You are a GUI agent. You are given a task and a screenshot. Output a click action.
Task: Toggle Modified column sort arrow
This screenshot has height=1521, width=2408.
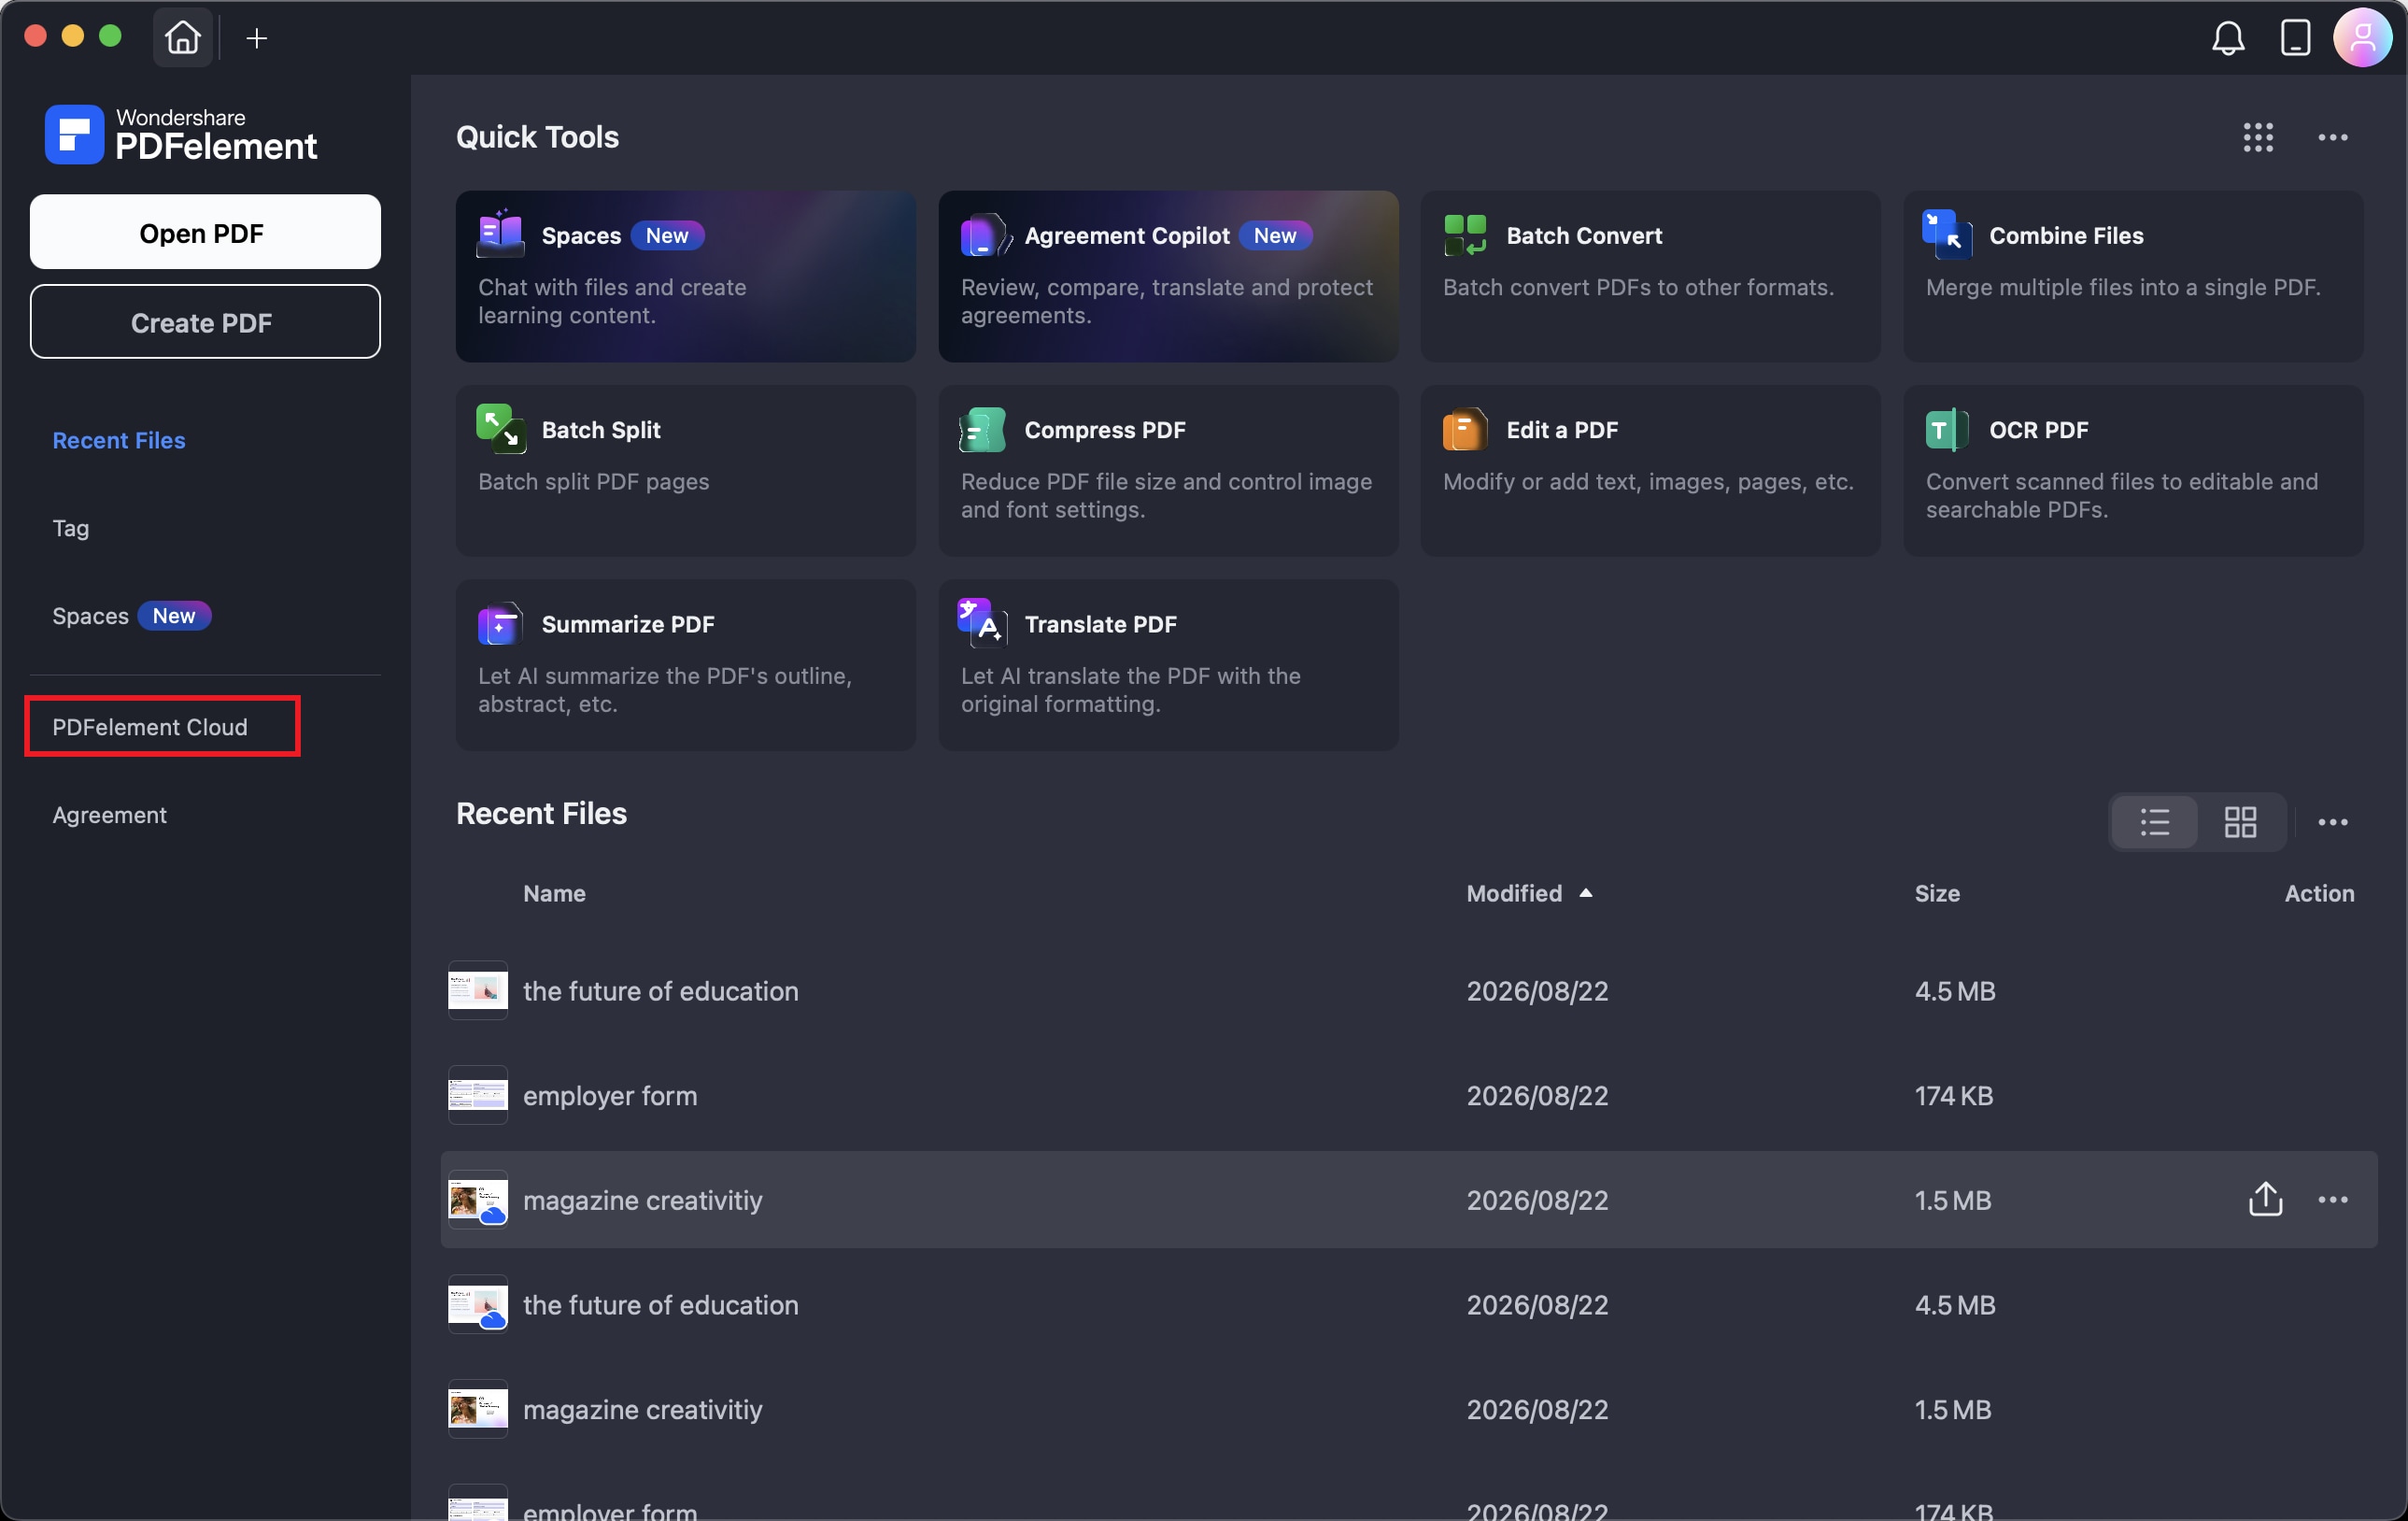[x=1585, y=892]
